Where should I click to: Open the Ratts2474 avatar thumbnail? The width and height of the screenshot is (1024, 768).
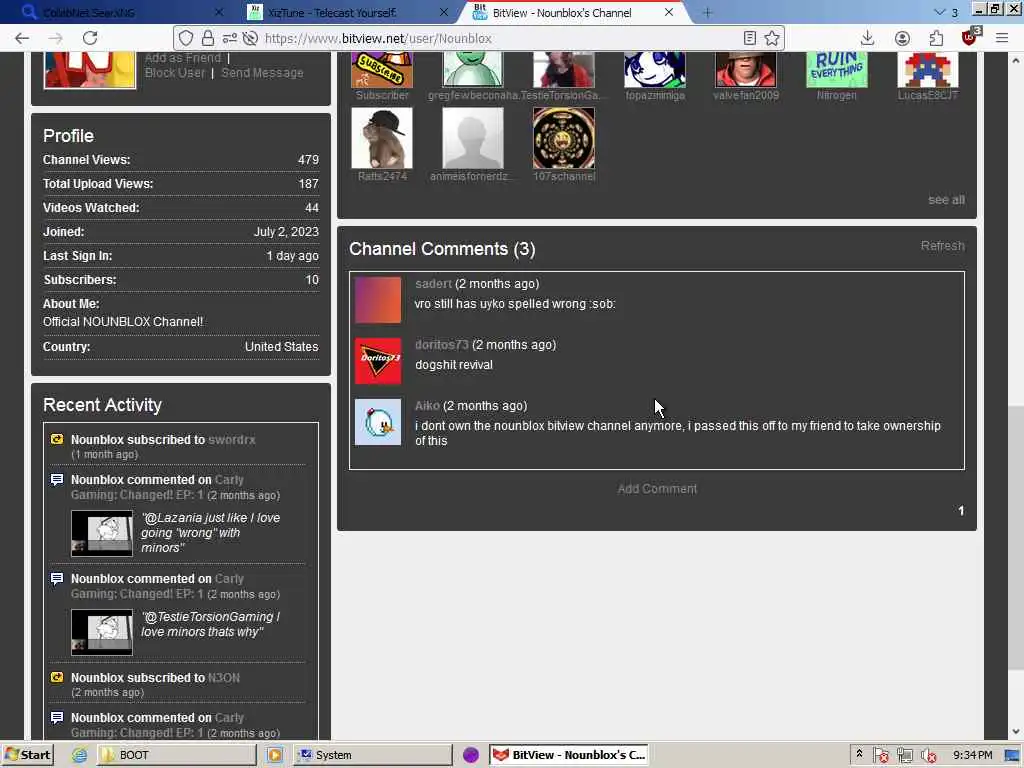(382, 138)
